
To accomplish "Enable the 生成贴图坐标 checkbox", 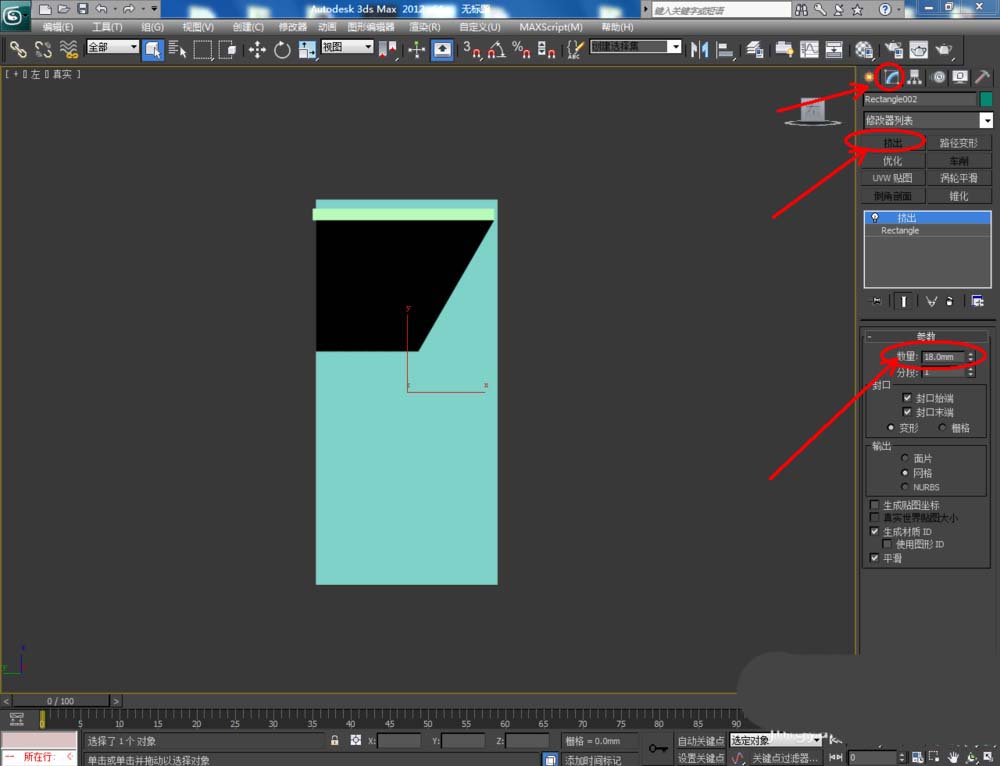I will (x=875, y=505).
